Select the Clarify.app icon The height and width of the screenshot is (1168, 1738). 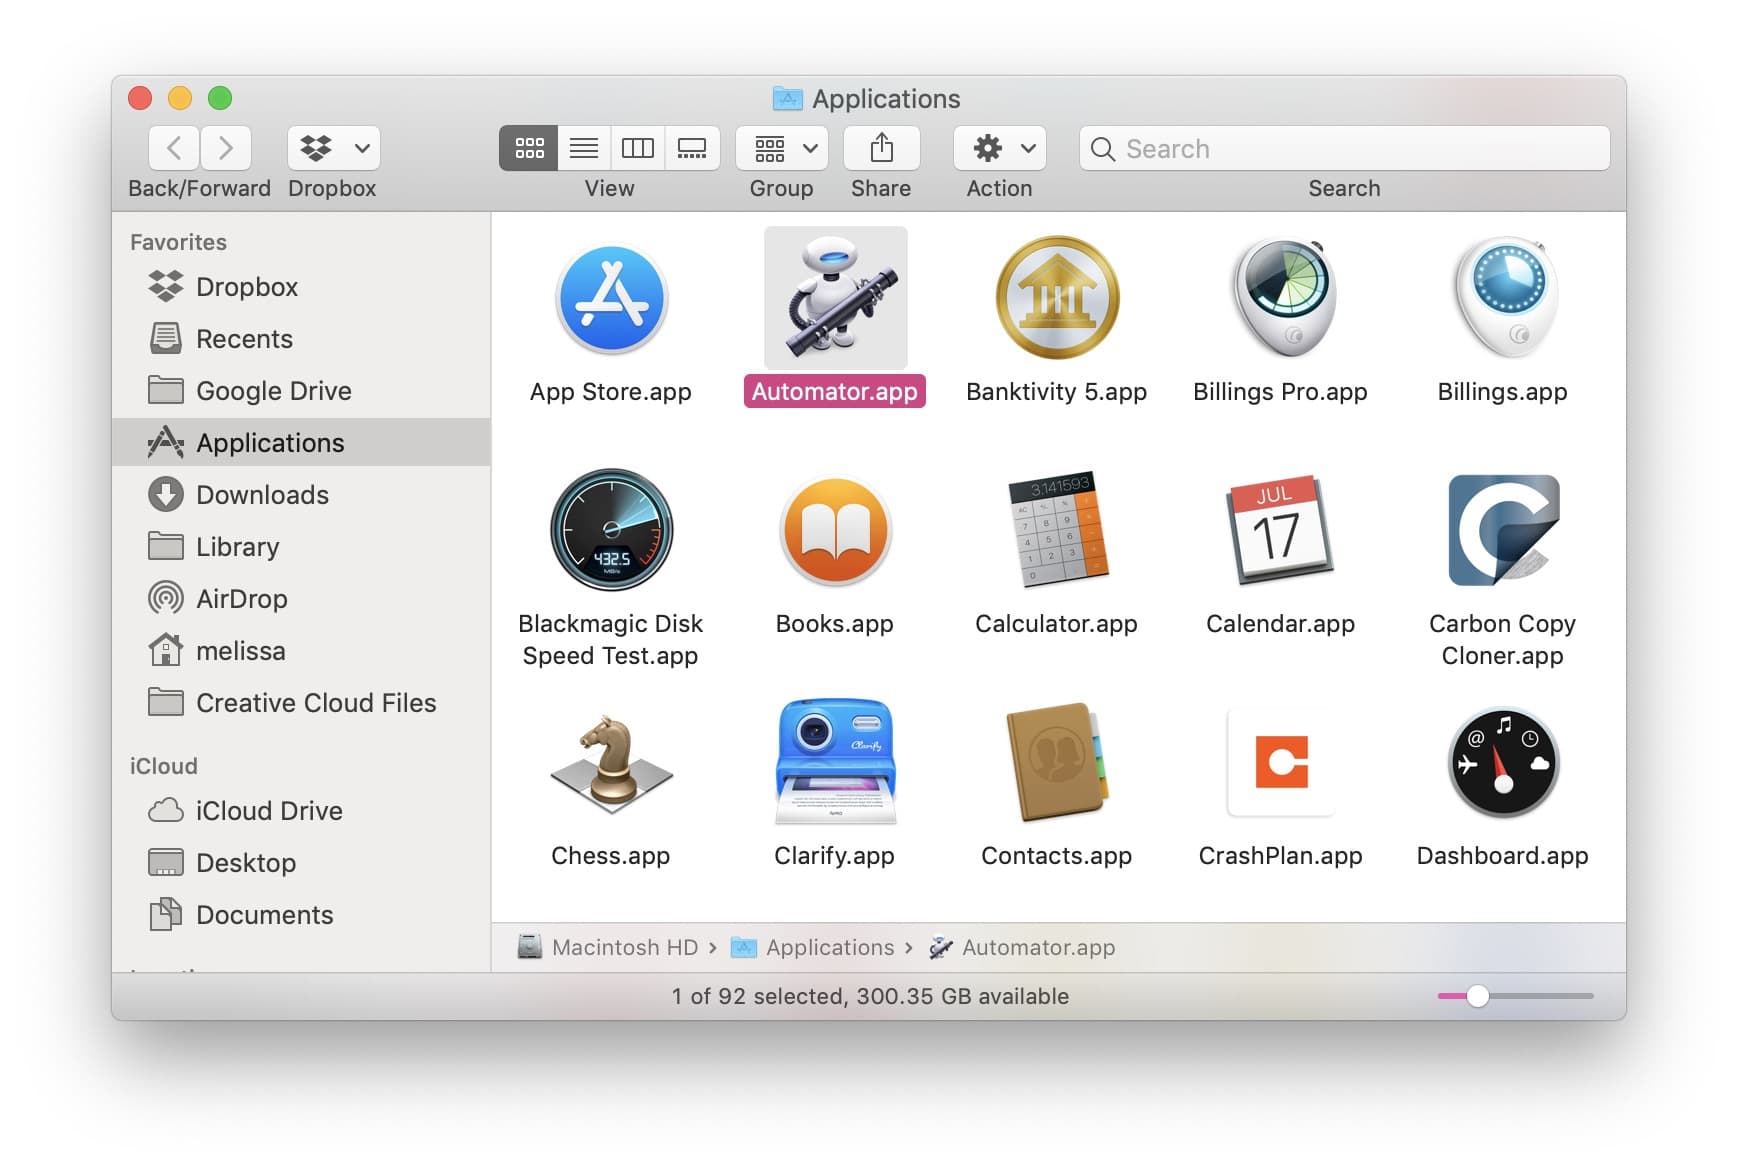pyautogui.click(x=835, y=761)
